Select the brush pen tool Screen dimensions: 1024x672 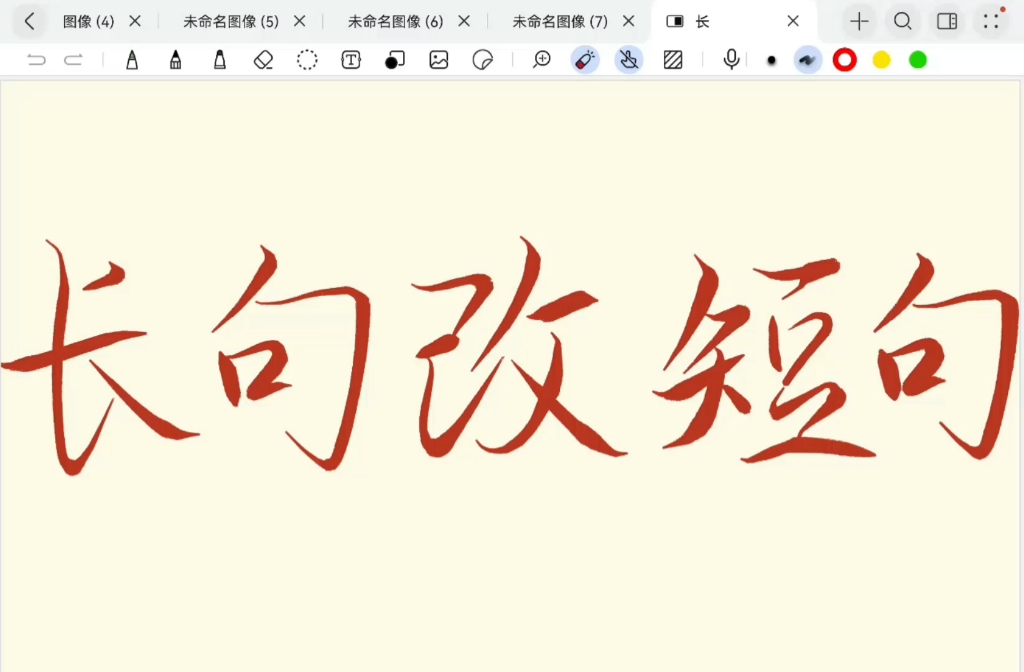176,60
